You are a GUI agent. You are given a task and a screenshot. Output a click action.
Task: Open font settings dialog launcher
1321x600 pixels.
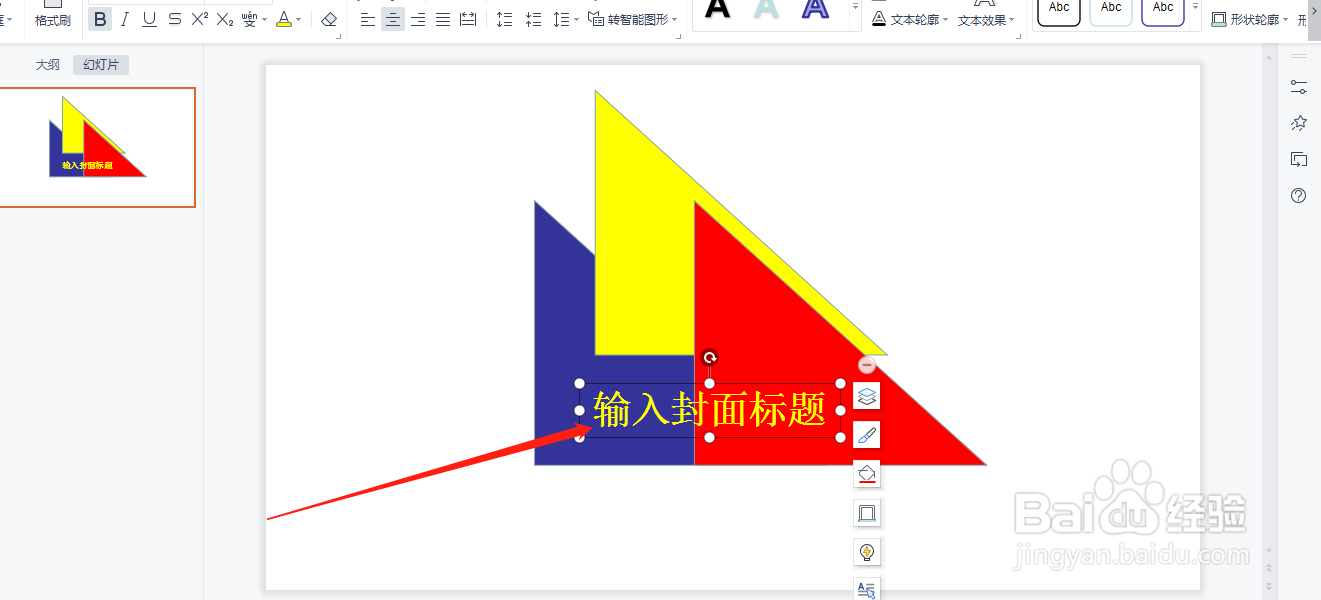click(x=340, y=36)
